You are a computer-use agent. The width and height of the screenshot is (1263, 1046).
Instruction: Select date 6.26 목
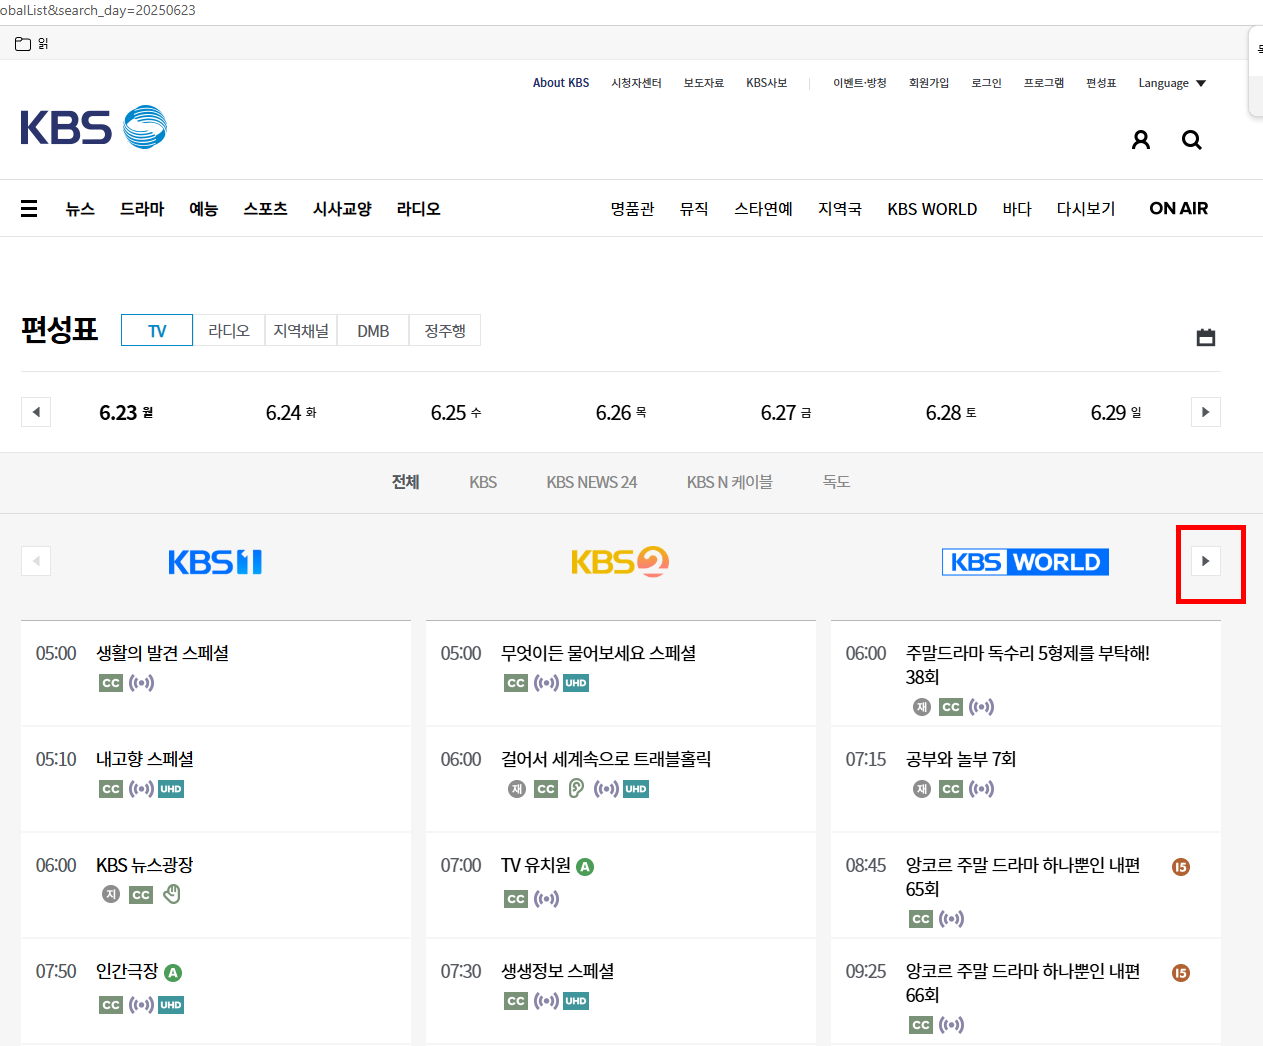621,413
